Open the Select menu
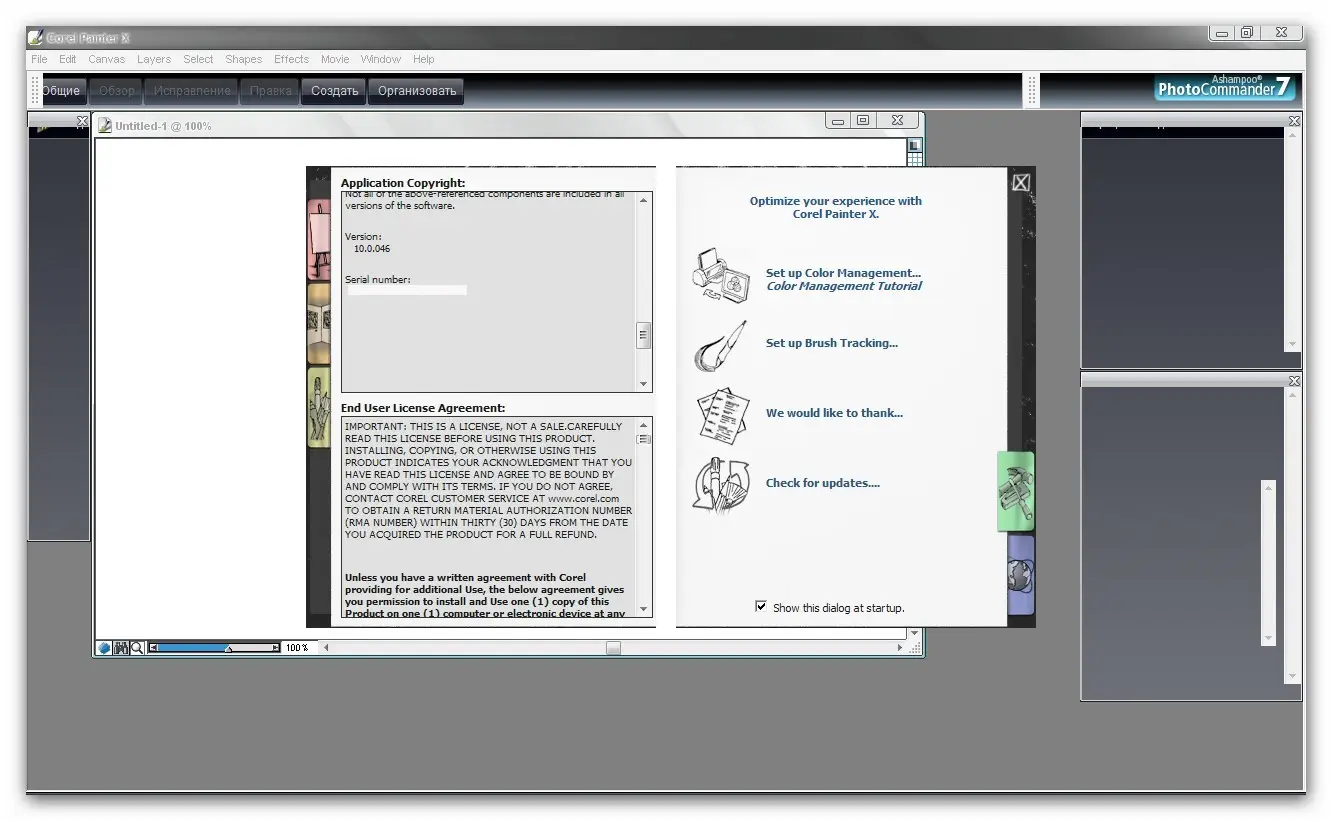The width and height of the screenshot is (1332, 821). pos(198,59)
